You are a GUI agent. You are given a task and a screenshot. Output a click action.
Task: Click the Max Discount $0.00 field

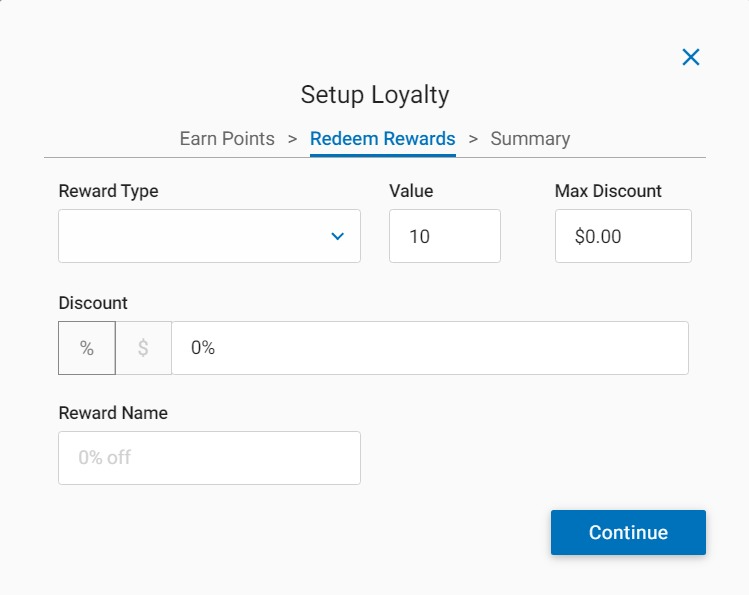click(622, 236)
